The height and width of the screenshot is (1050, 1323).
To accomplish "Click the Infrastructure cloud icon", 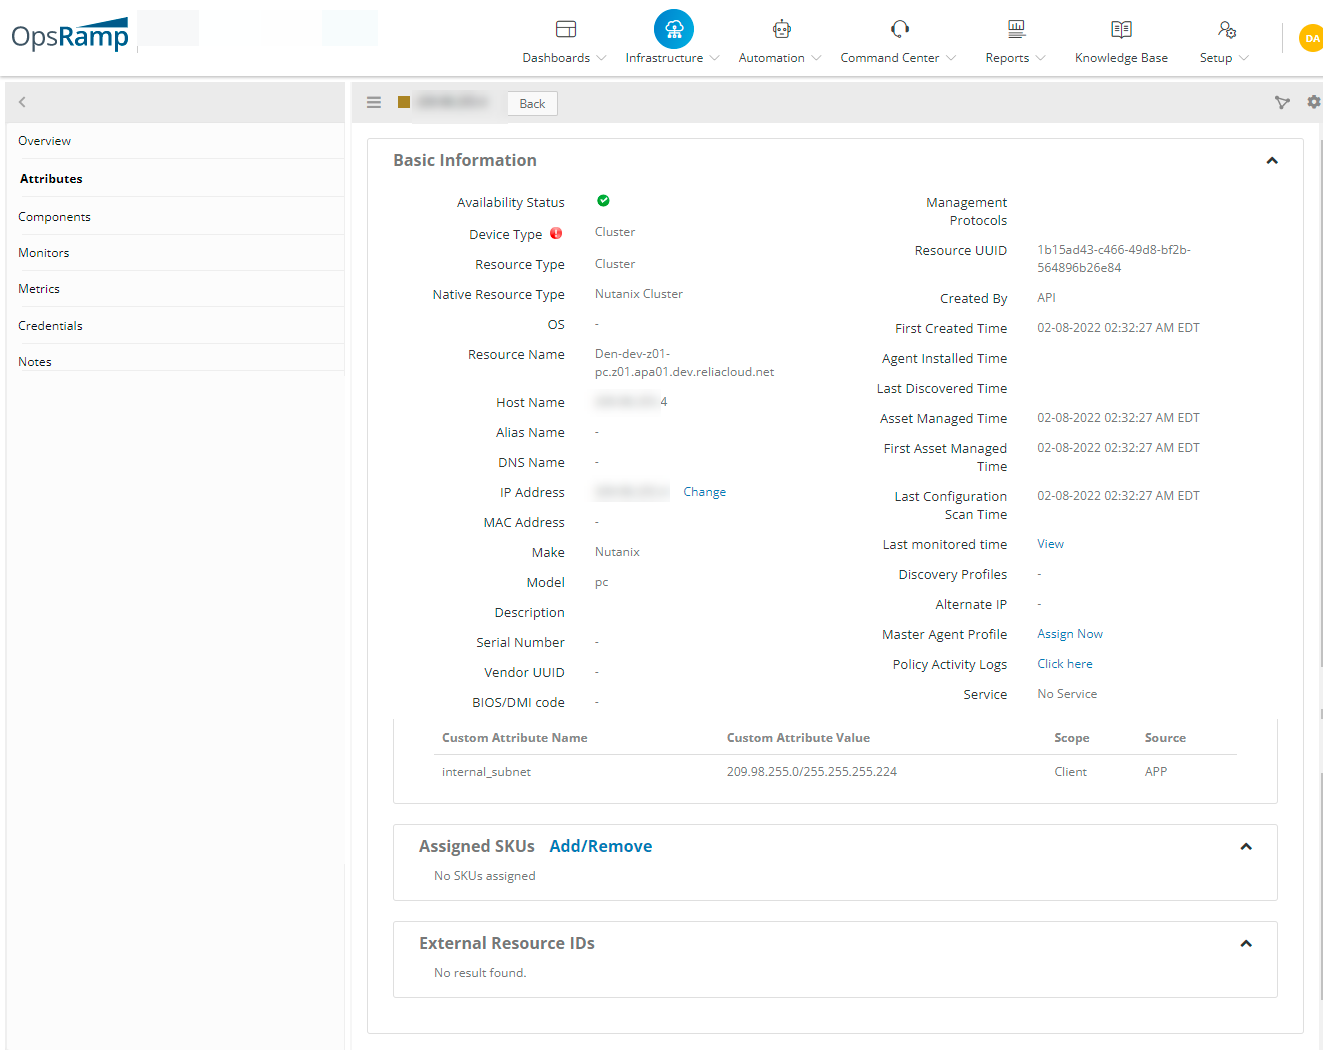I will click(x=674, y=29).
